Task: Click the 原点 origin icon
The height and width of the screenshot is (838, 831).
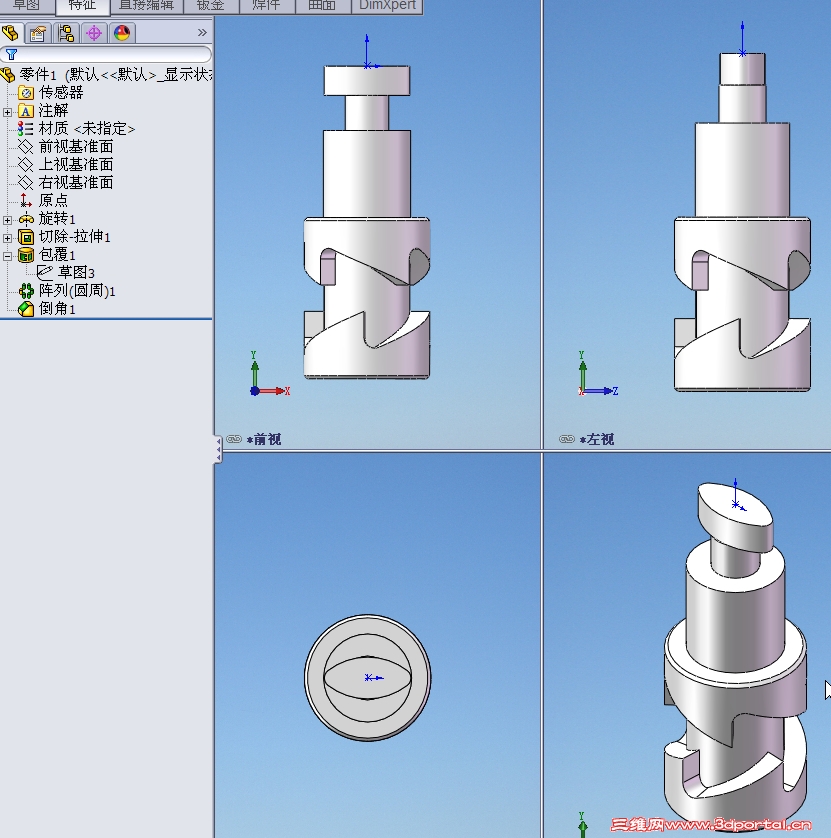Action: point(25,200)
